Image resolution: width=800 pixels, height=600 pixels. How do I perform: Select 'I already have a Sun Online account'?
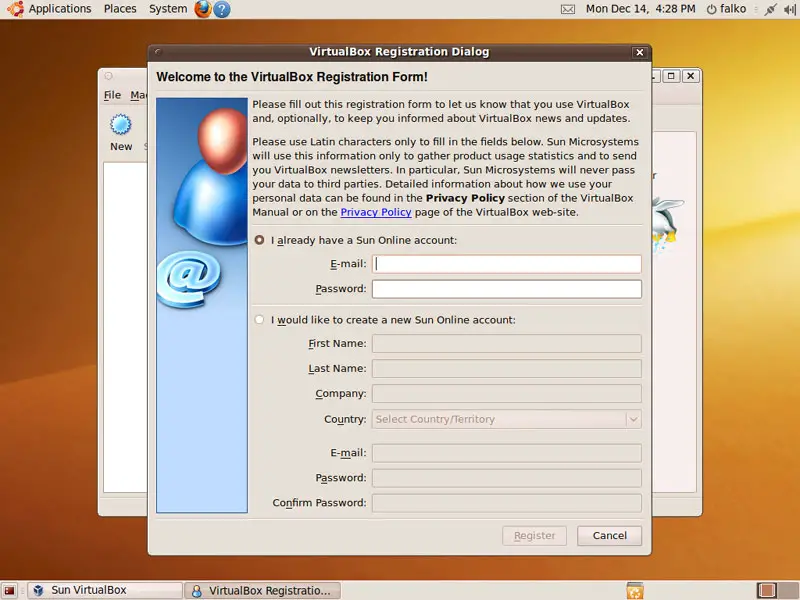coord(260,240)
